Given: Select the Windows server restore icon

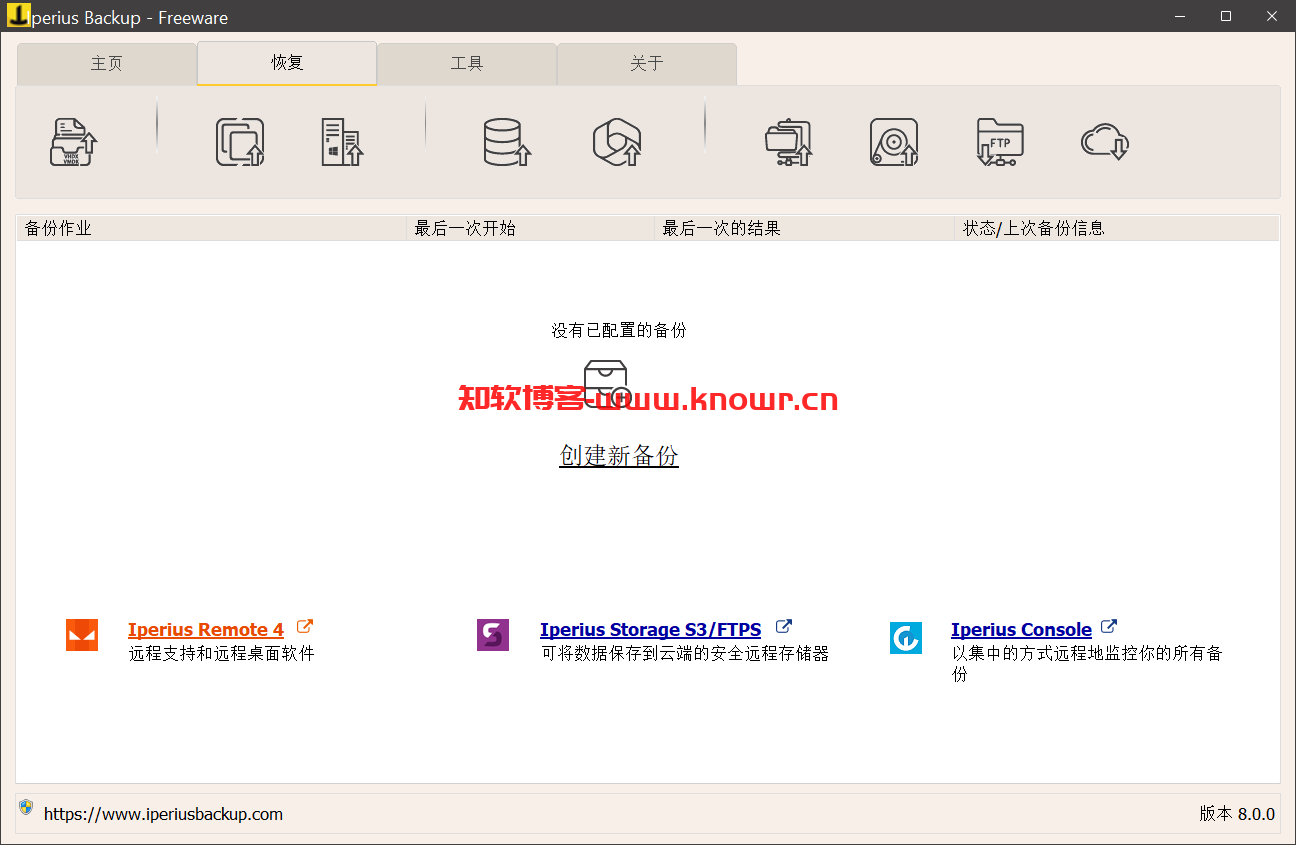Looking at the screenshot, I should coord(342,142).
